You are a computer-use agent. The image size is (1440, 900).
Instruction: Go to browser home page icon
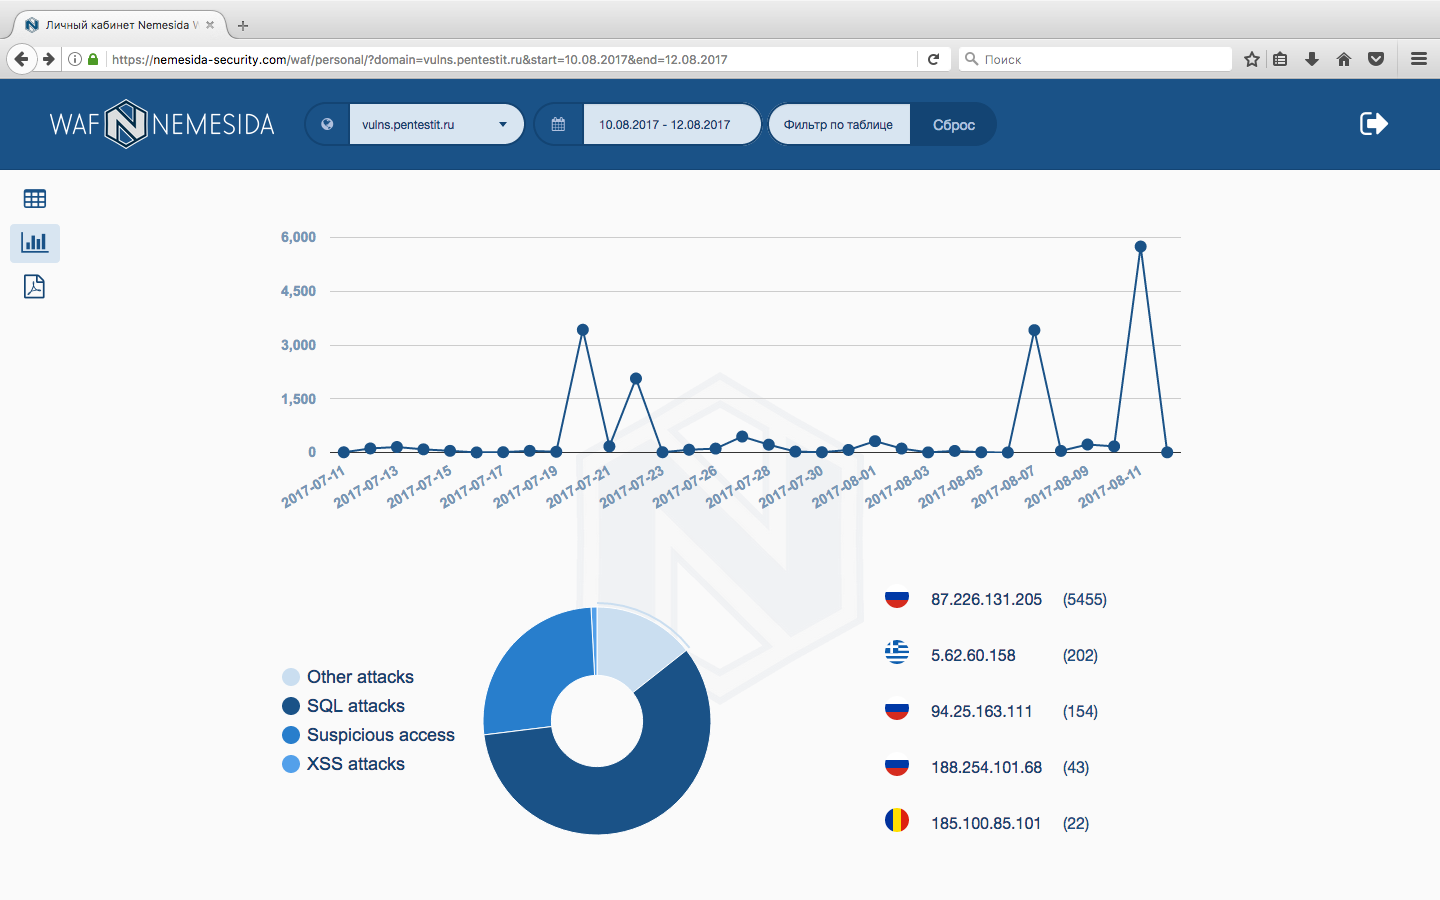(x=1344, y=59)
